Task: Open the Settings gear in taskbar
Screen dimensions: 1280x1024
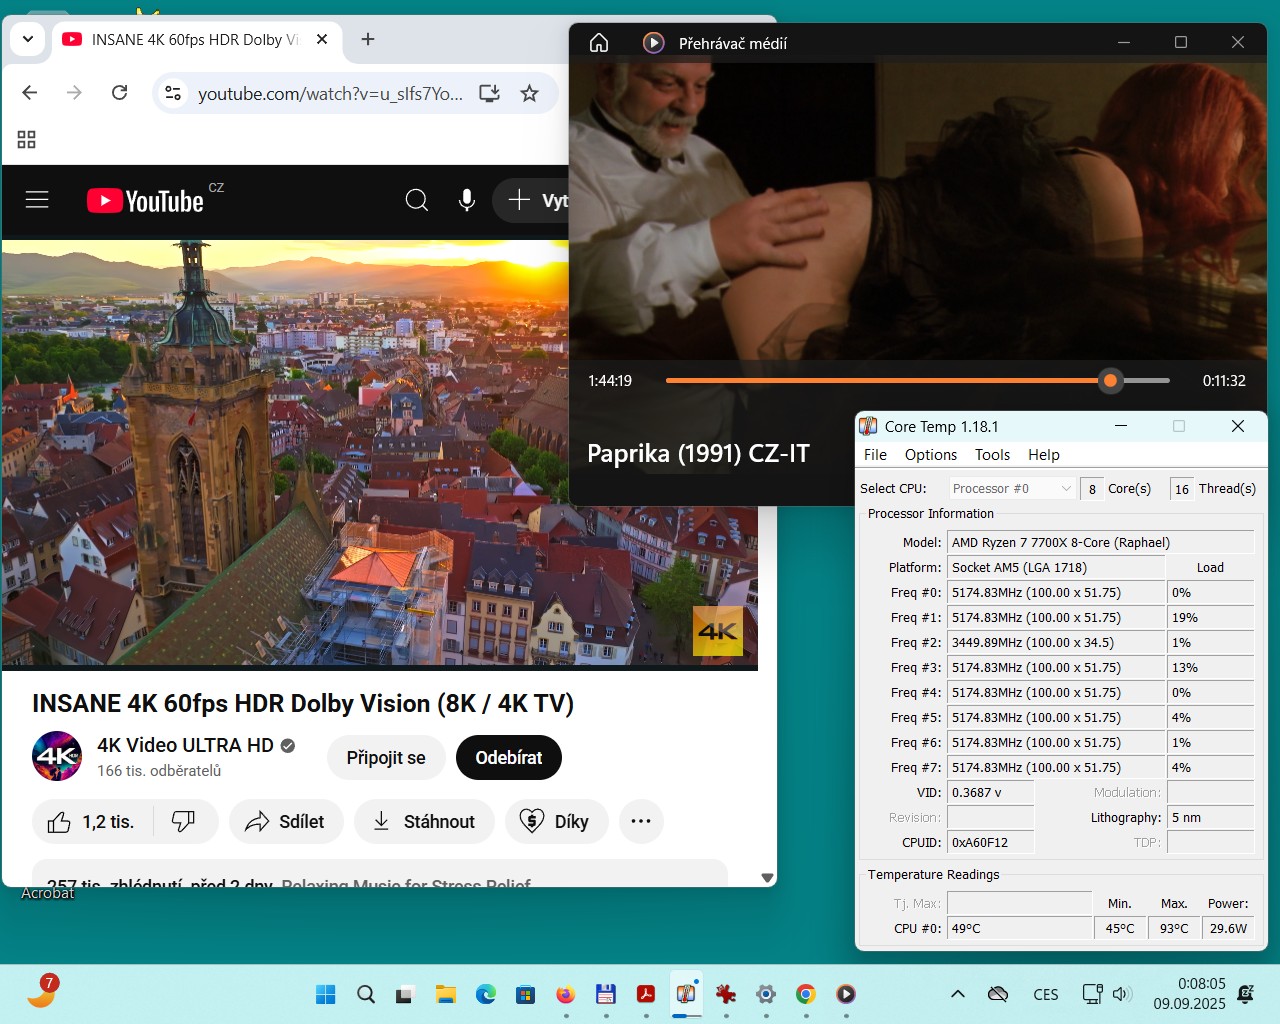Action: (766, 994)
